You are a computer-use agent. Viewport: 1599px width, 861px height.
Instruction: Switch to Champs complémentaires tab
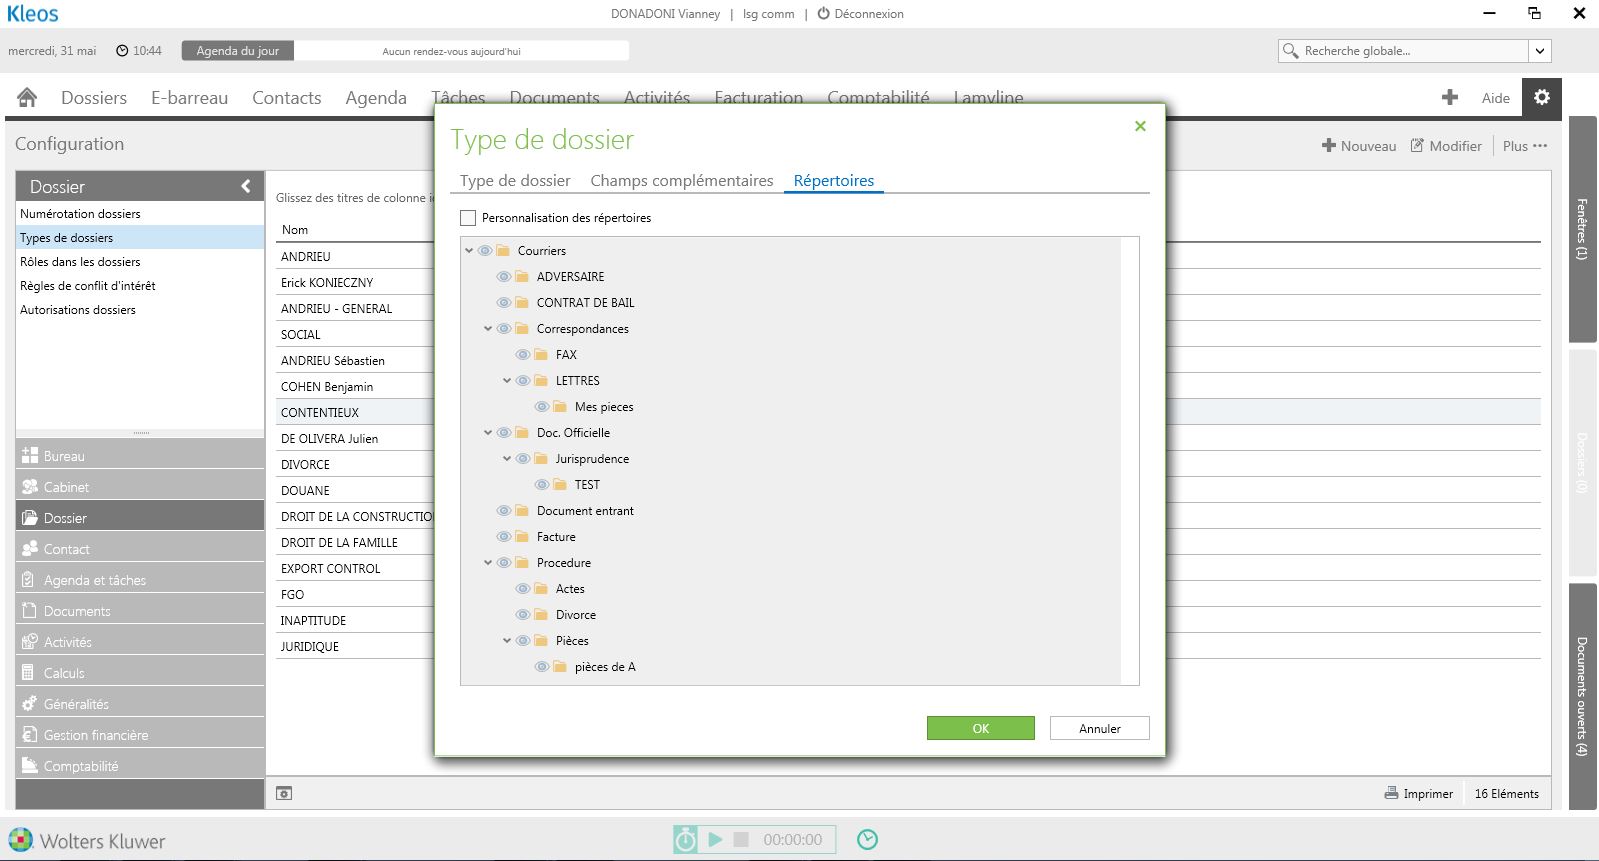coord(681,181)
